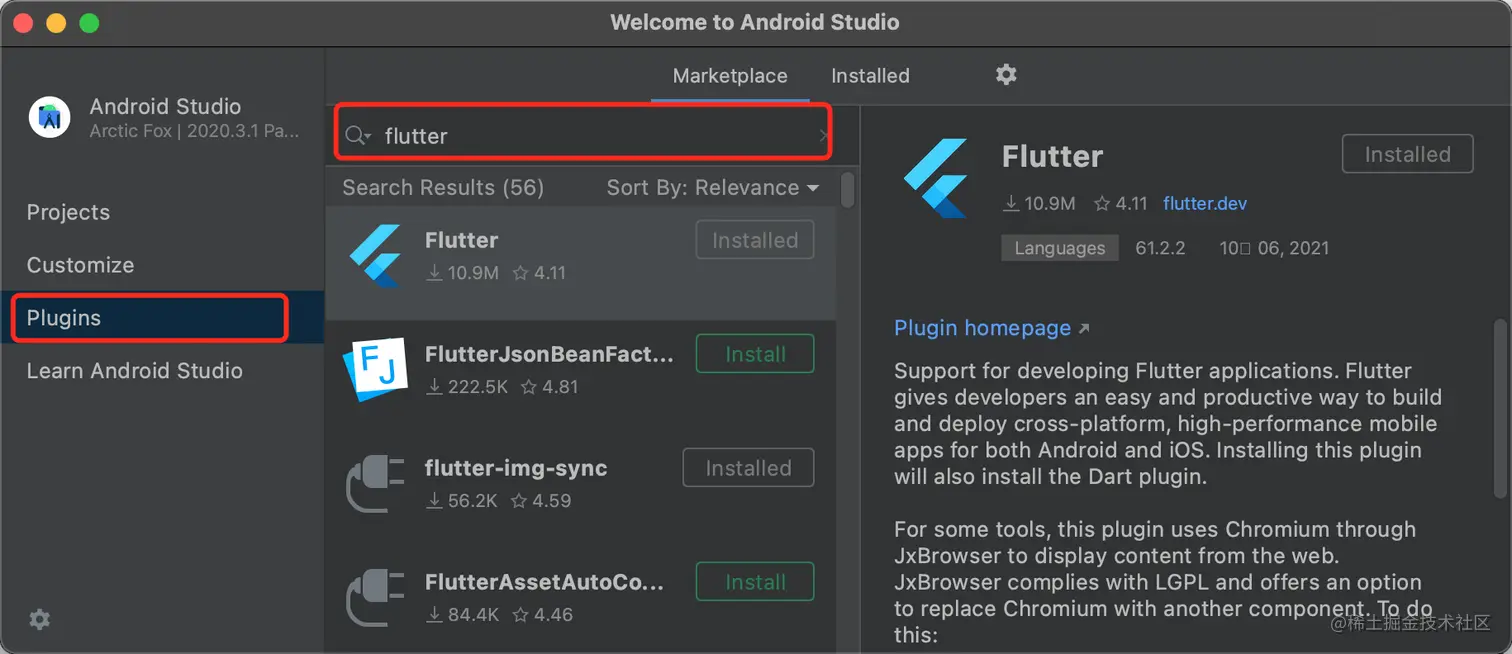Click the FlutterJsonBeanFactory FJ icon
The height and width of the screenshot is (654, 1512).
[x=373, y=370]
